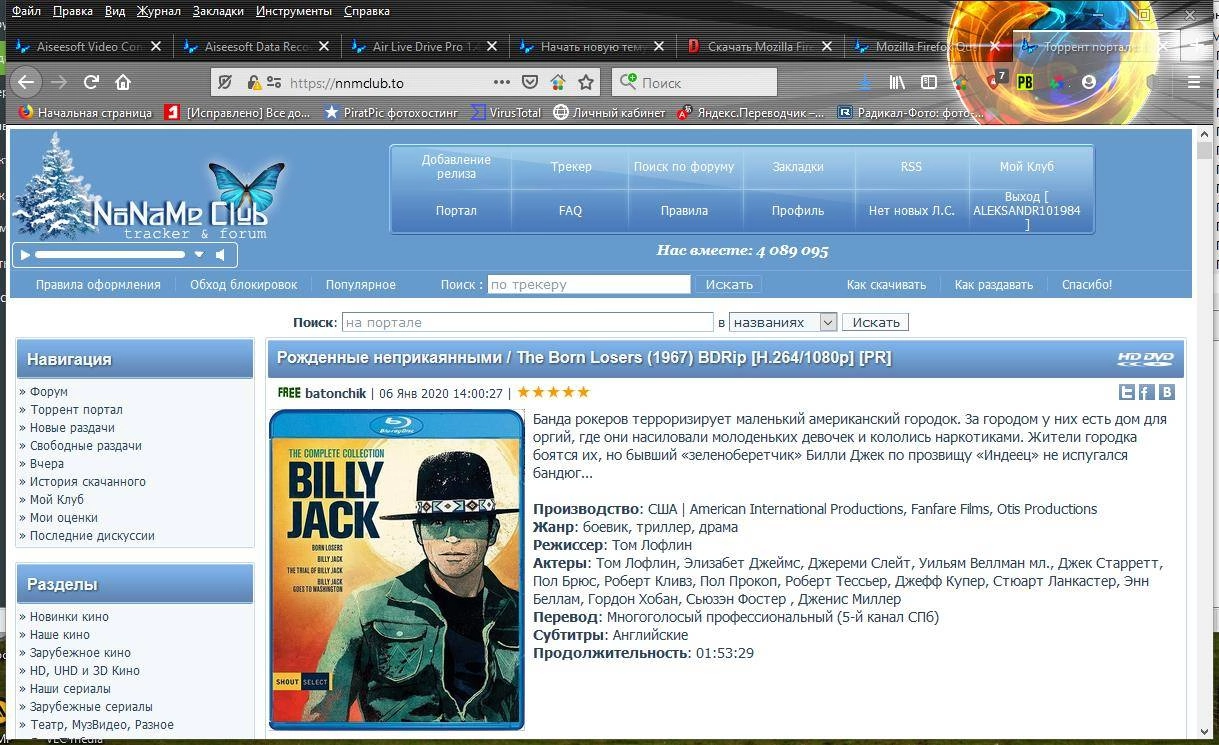The height and width of the screenshot is (745, 1219).
Task: Open Начальная страница bookmark
Action: tap(85, 113)
